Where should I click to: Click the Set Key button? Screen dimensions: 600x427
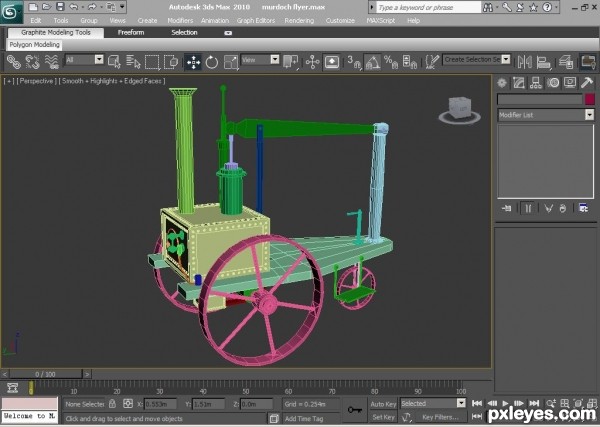(x=383, y=417)
